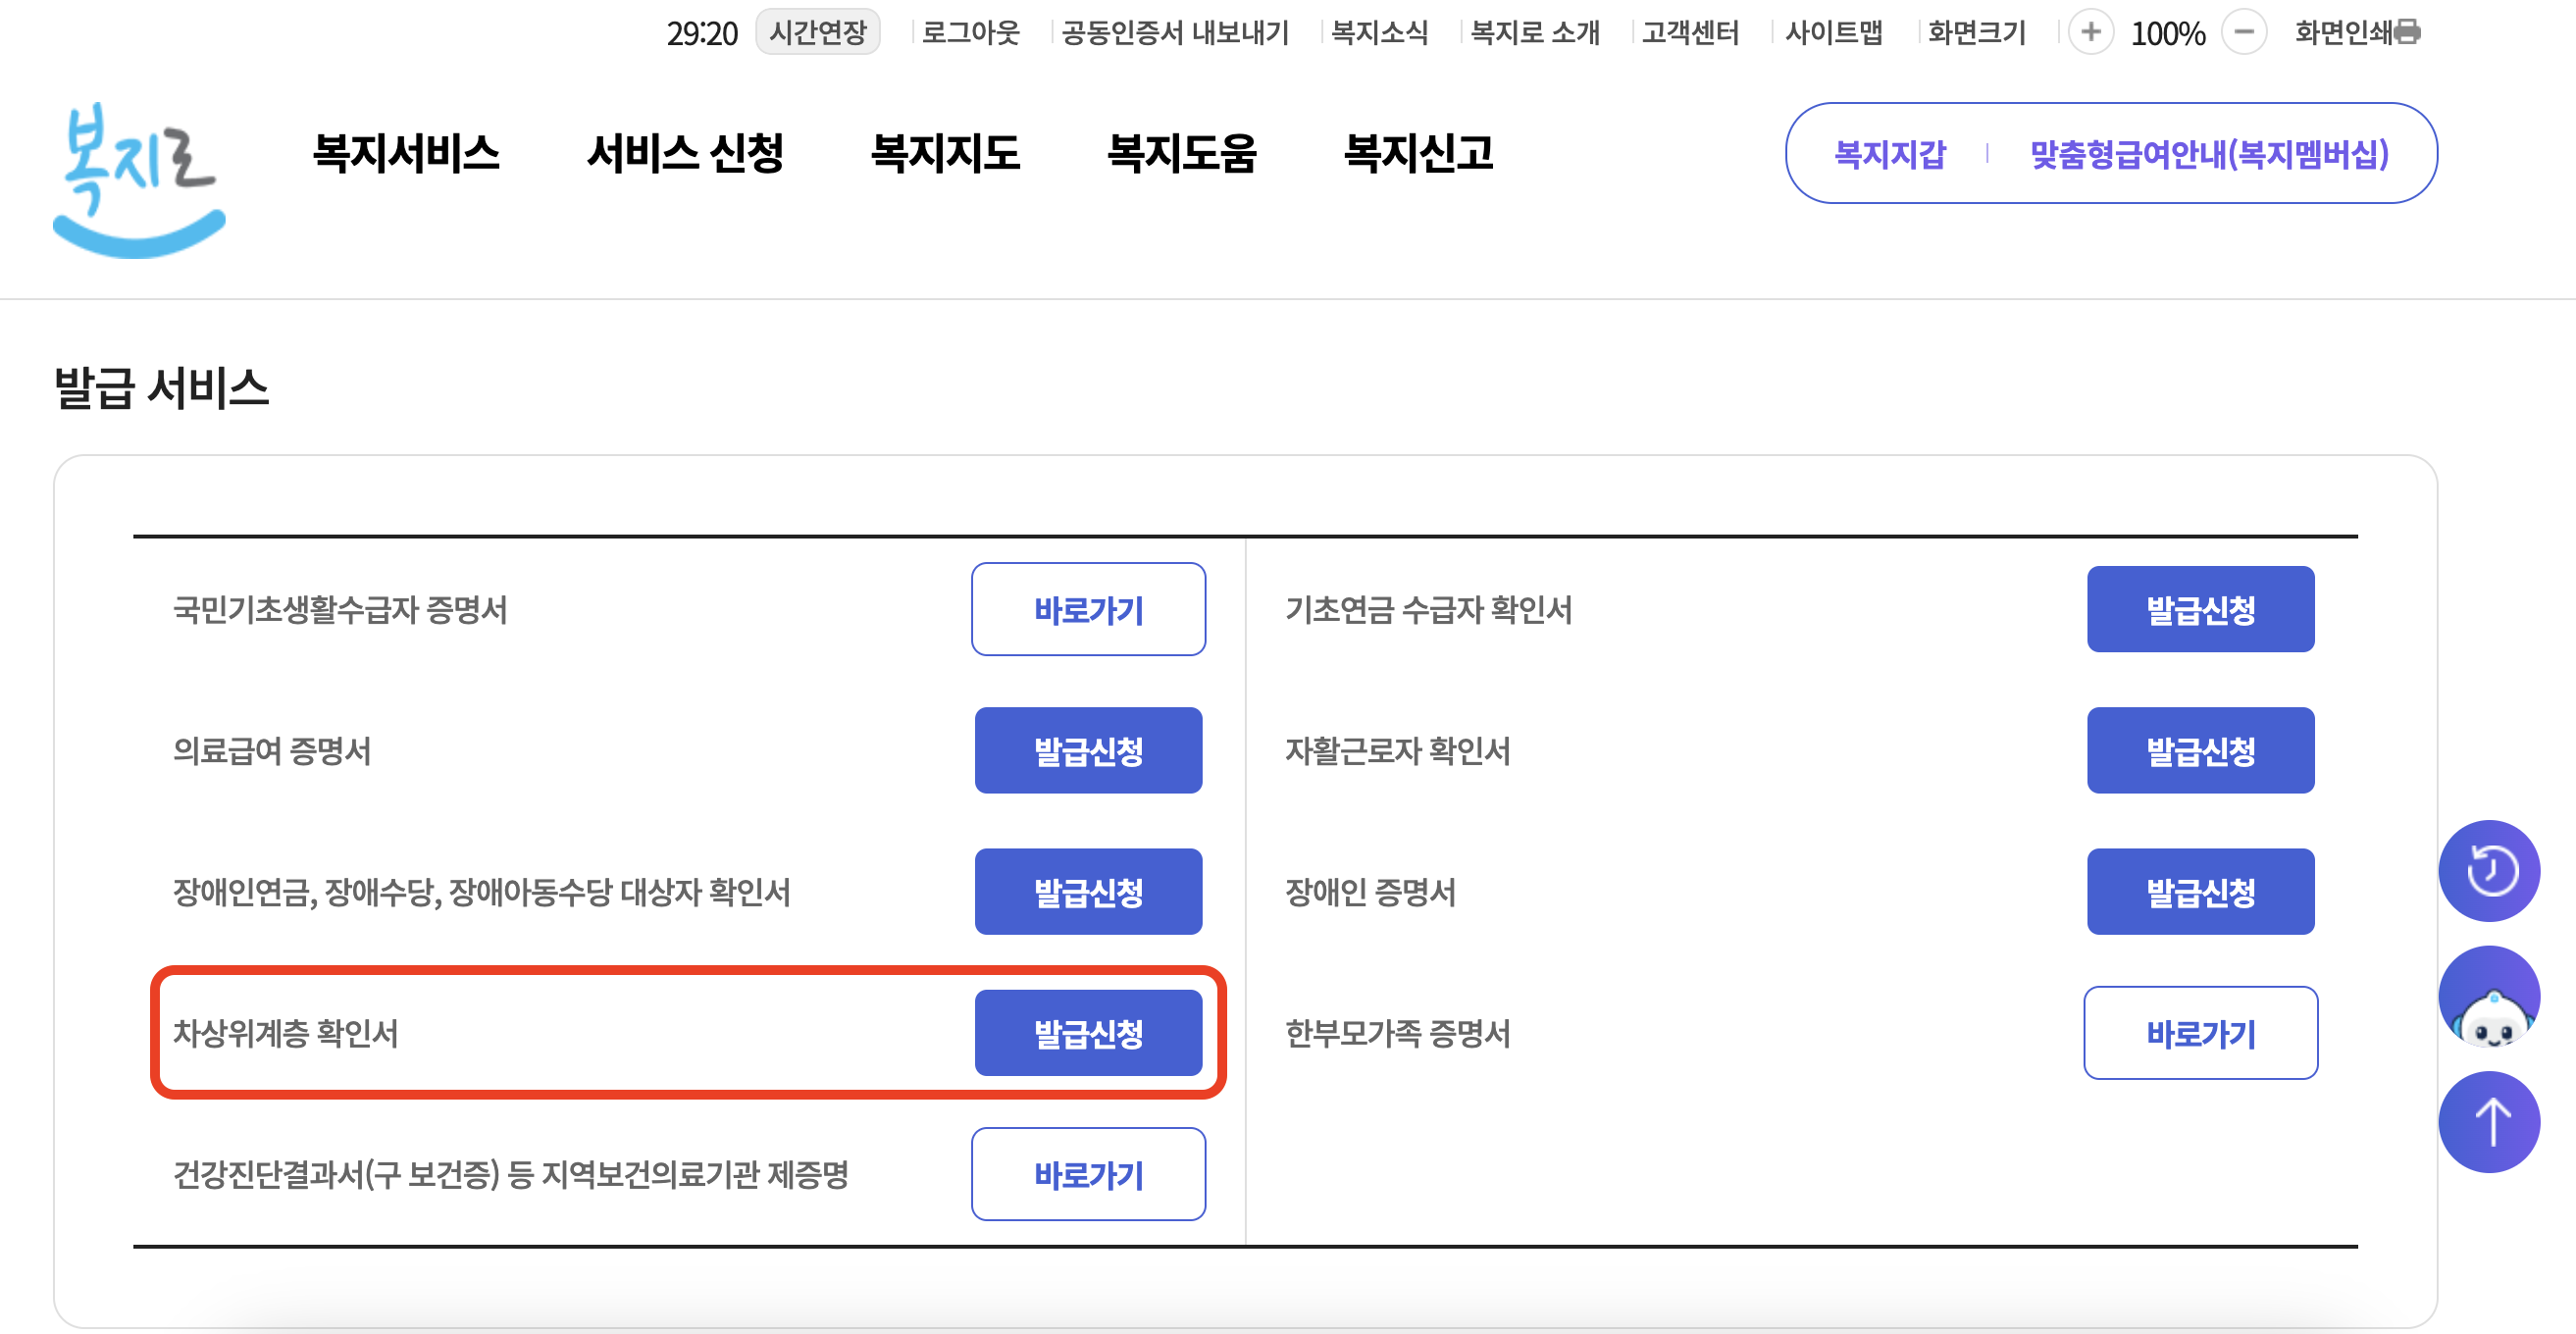The image size is (2576, 1334).
Task: Click 발급신청 for 장애인 증명서
Action: (2201, 891)
